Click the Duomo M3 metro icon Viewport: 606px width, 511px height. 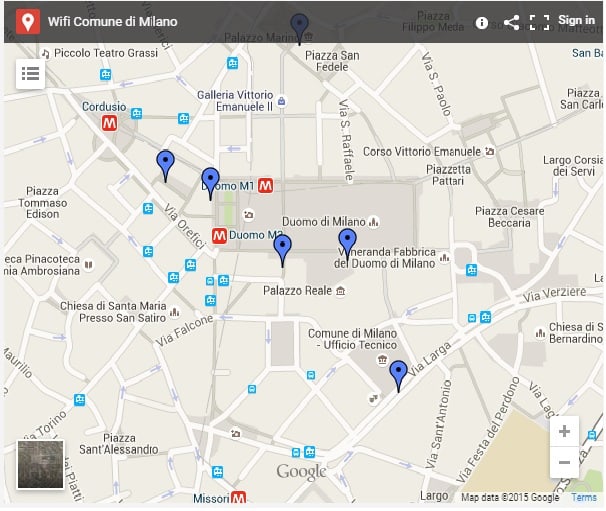219,236
